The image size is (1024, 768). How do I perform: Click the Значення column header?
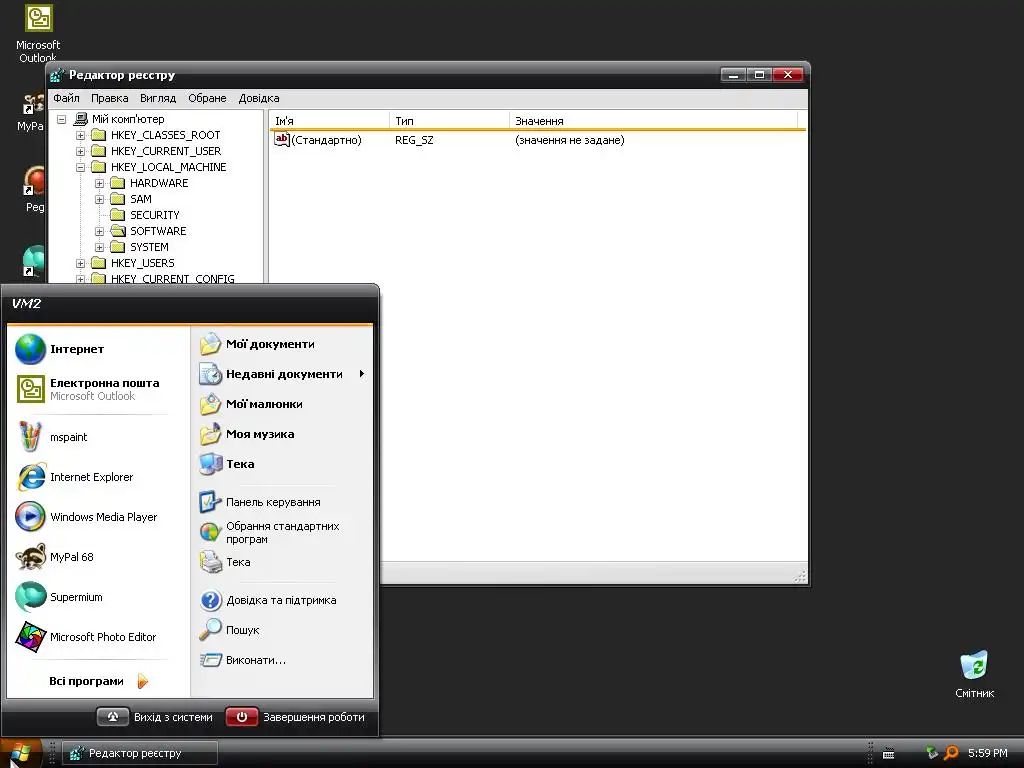click(x=653, y=121)
